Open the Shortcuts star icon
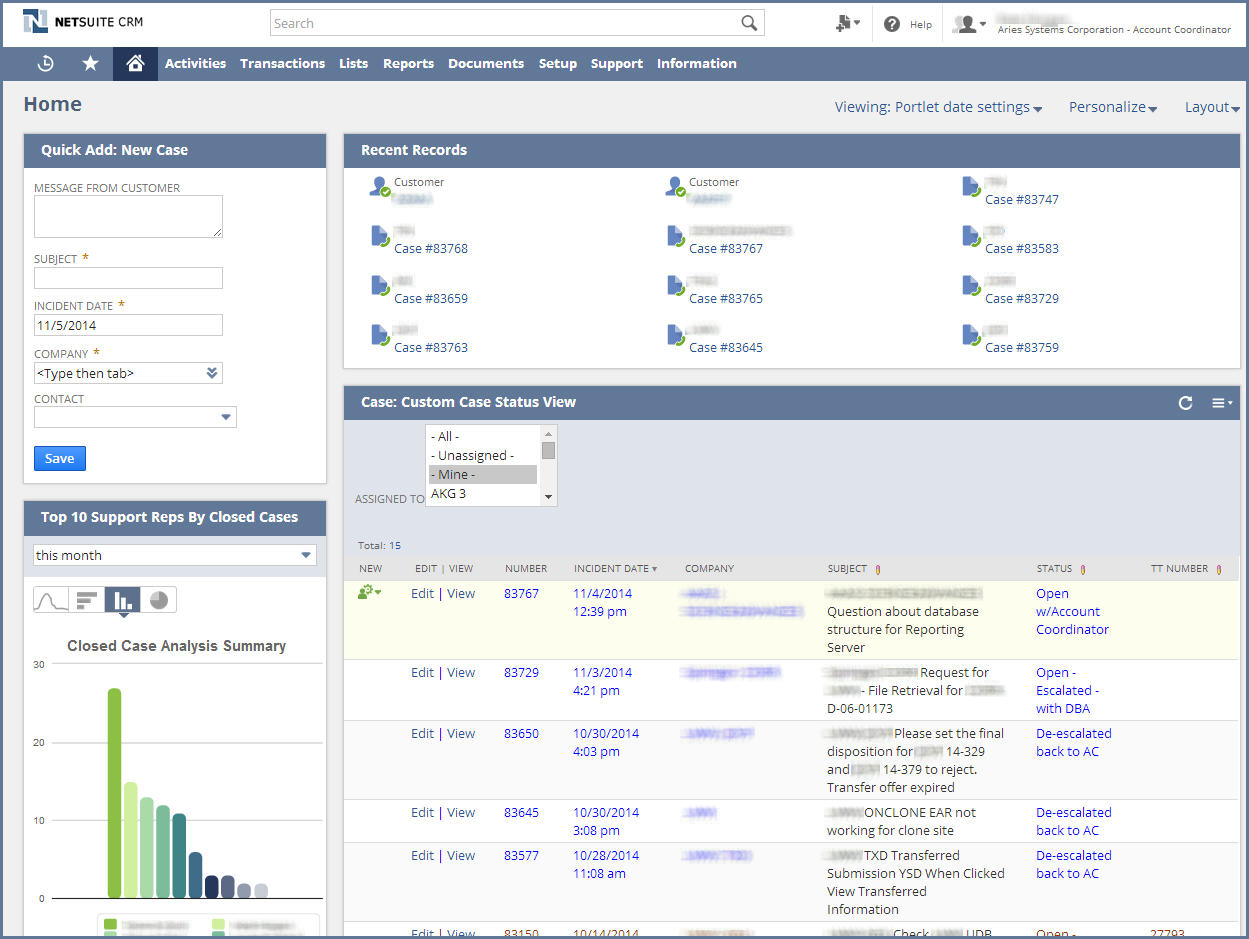The height and width of the screenshot is (939, 1249). (x=90, y=64)
